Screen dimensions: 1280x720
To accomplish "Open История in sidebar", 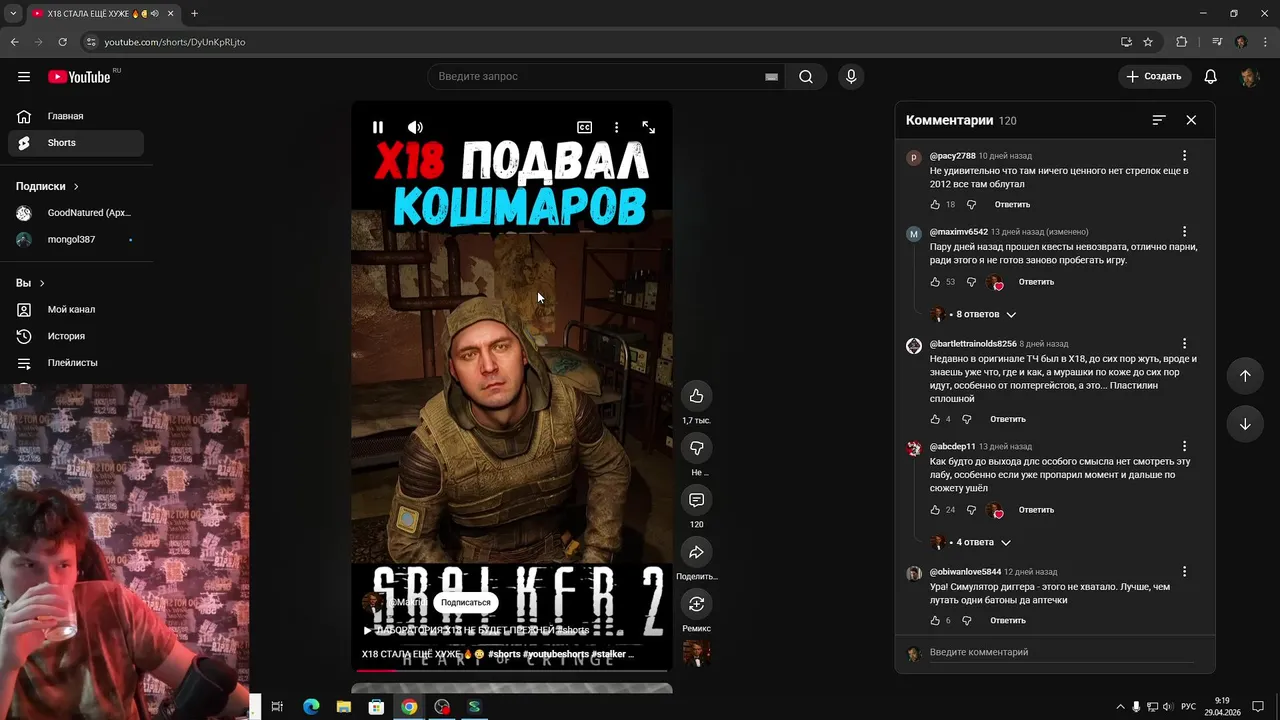I will [x=76, y=337].
